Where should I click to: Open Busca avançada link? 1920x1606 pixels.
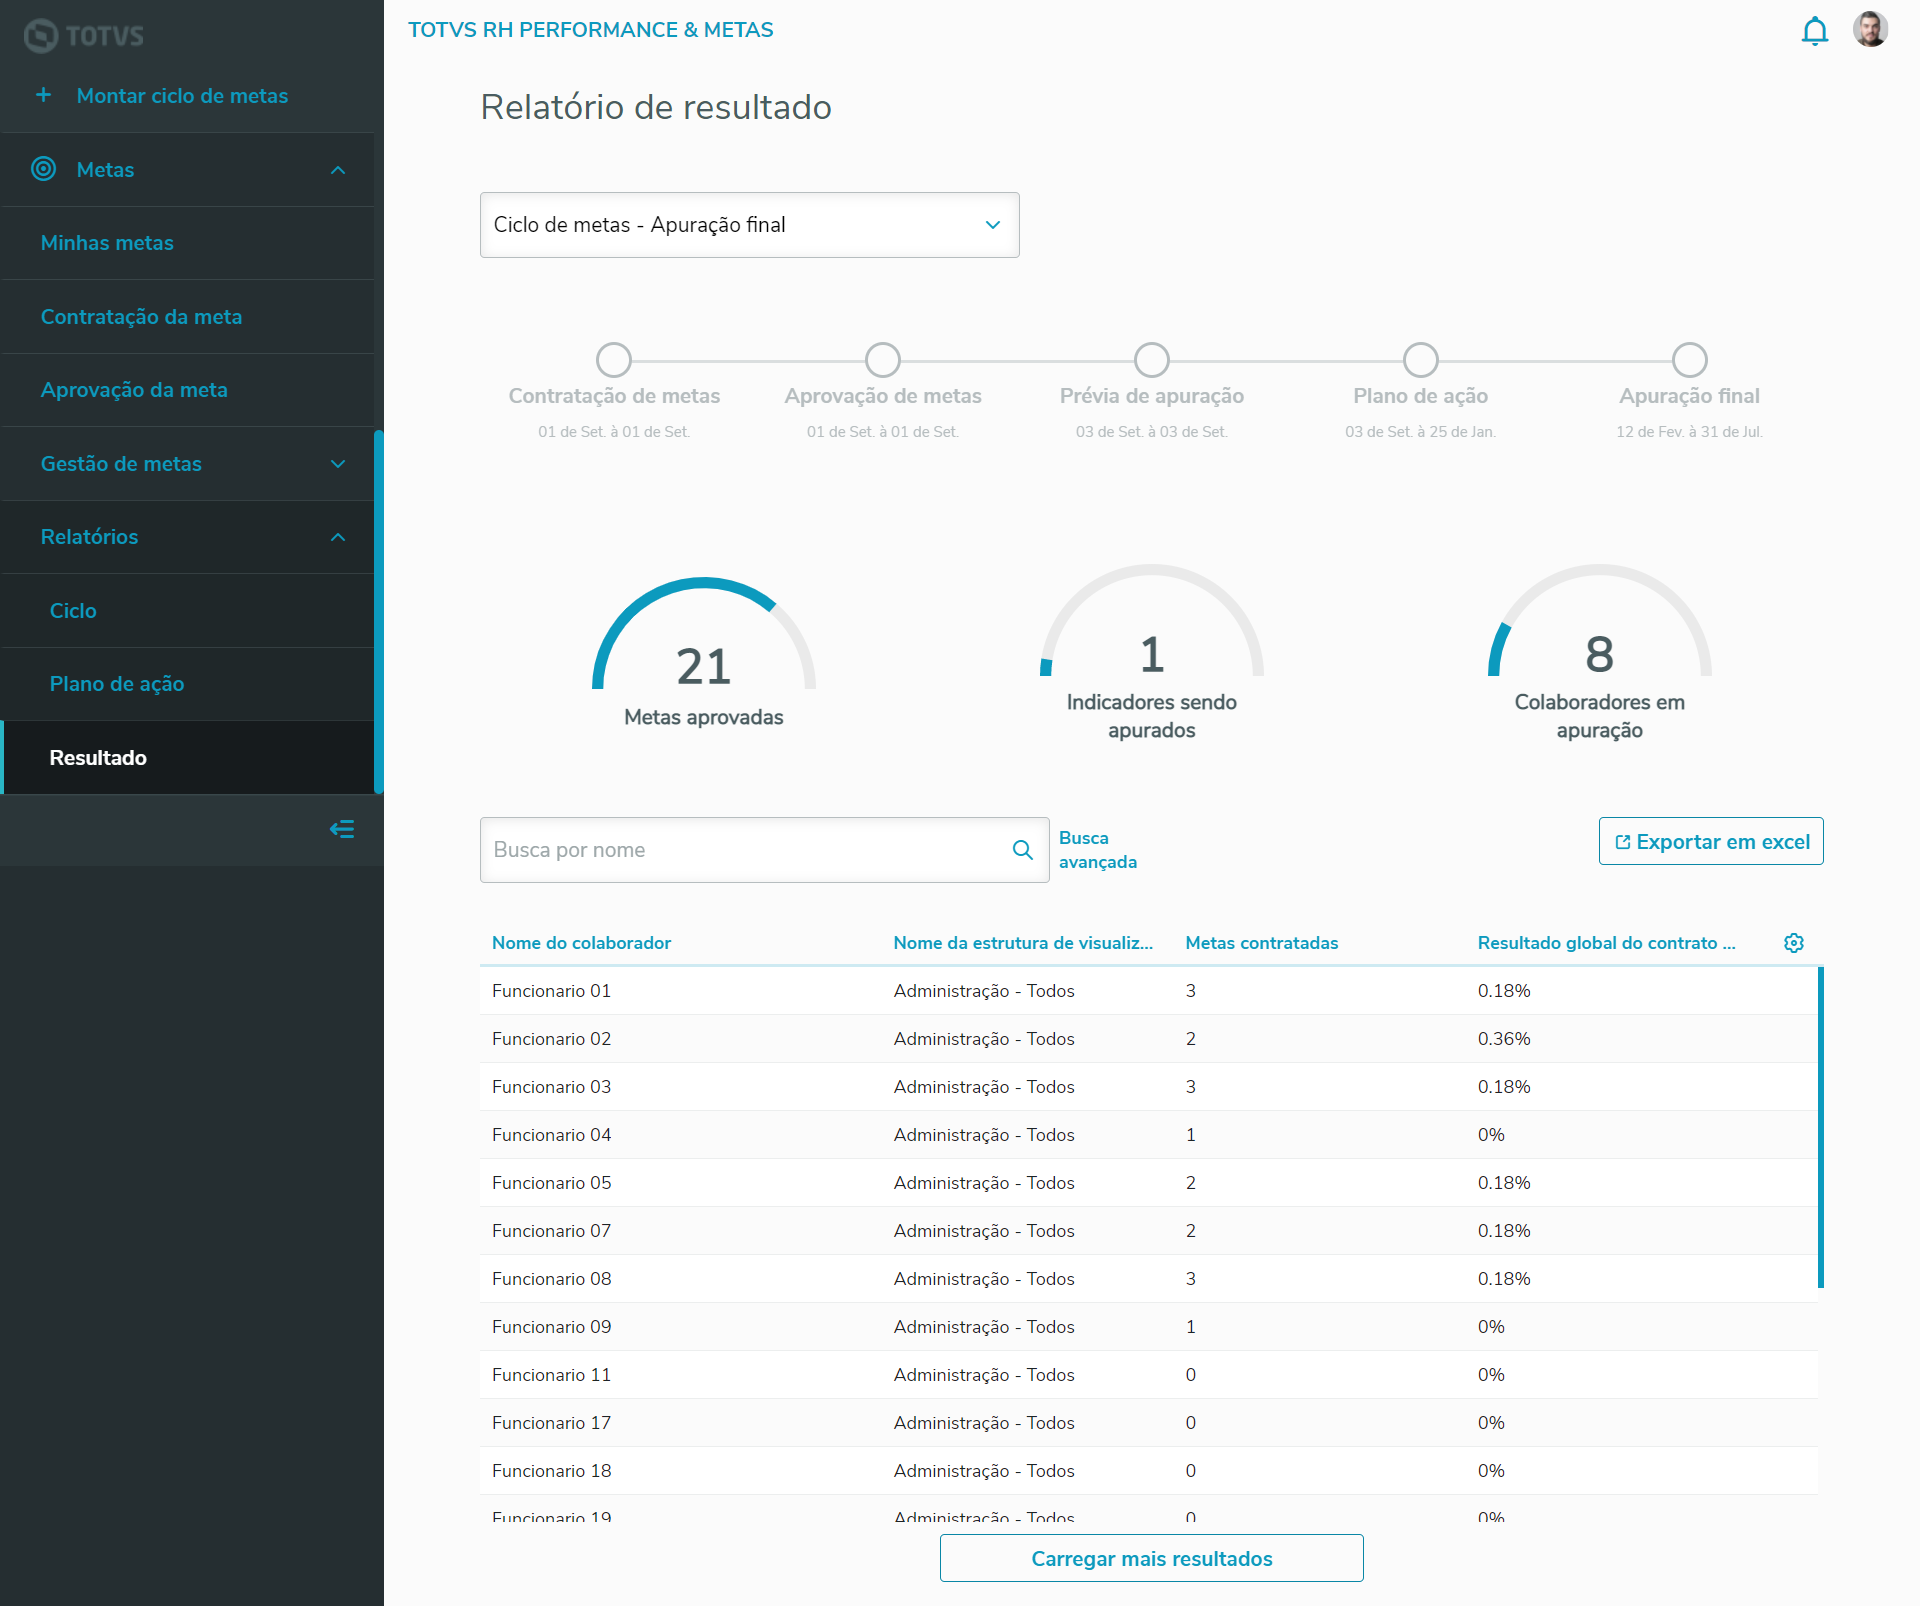coord(1097,850)
